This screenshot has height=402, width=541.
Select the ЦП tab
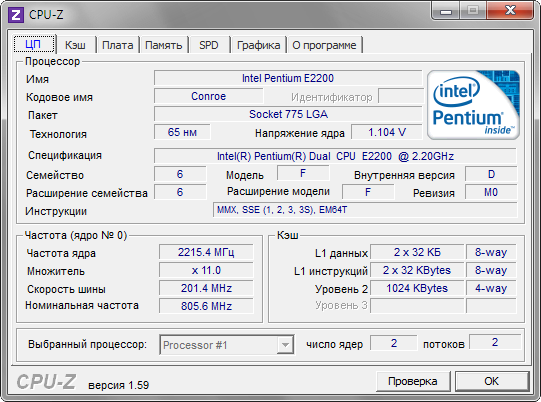[34, 44]
